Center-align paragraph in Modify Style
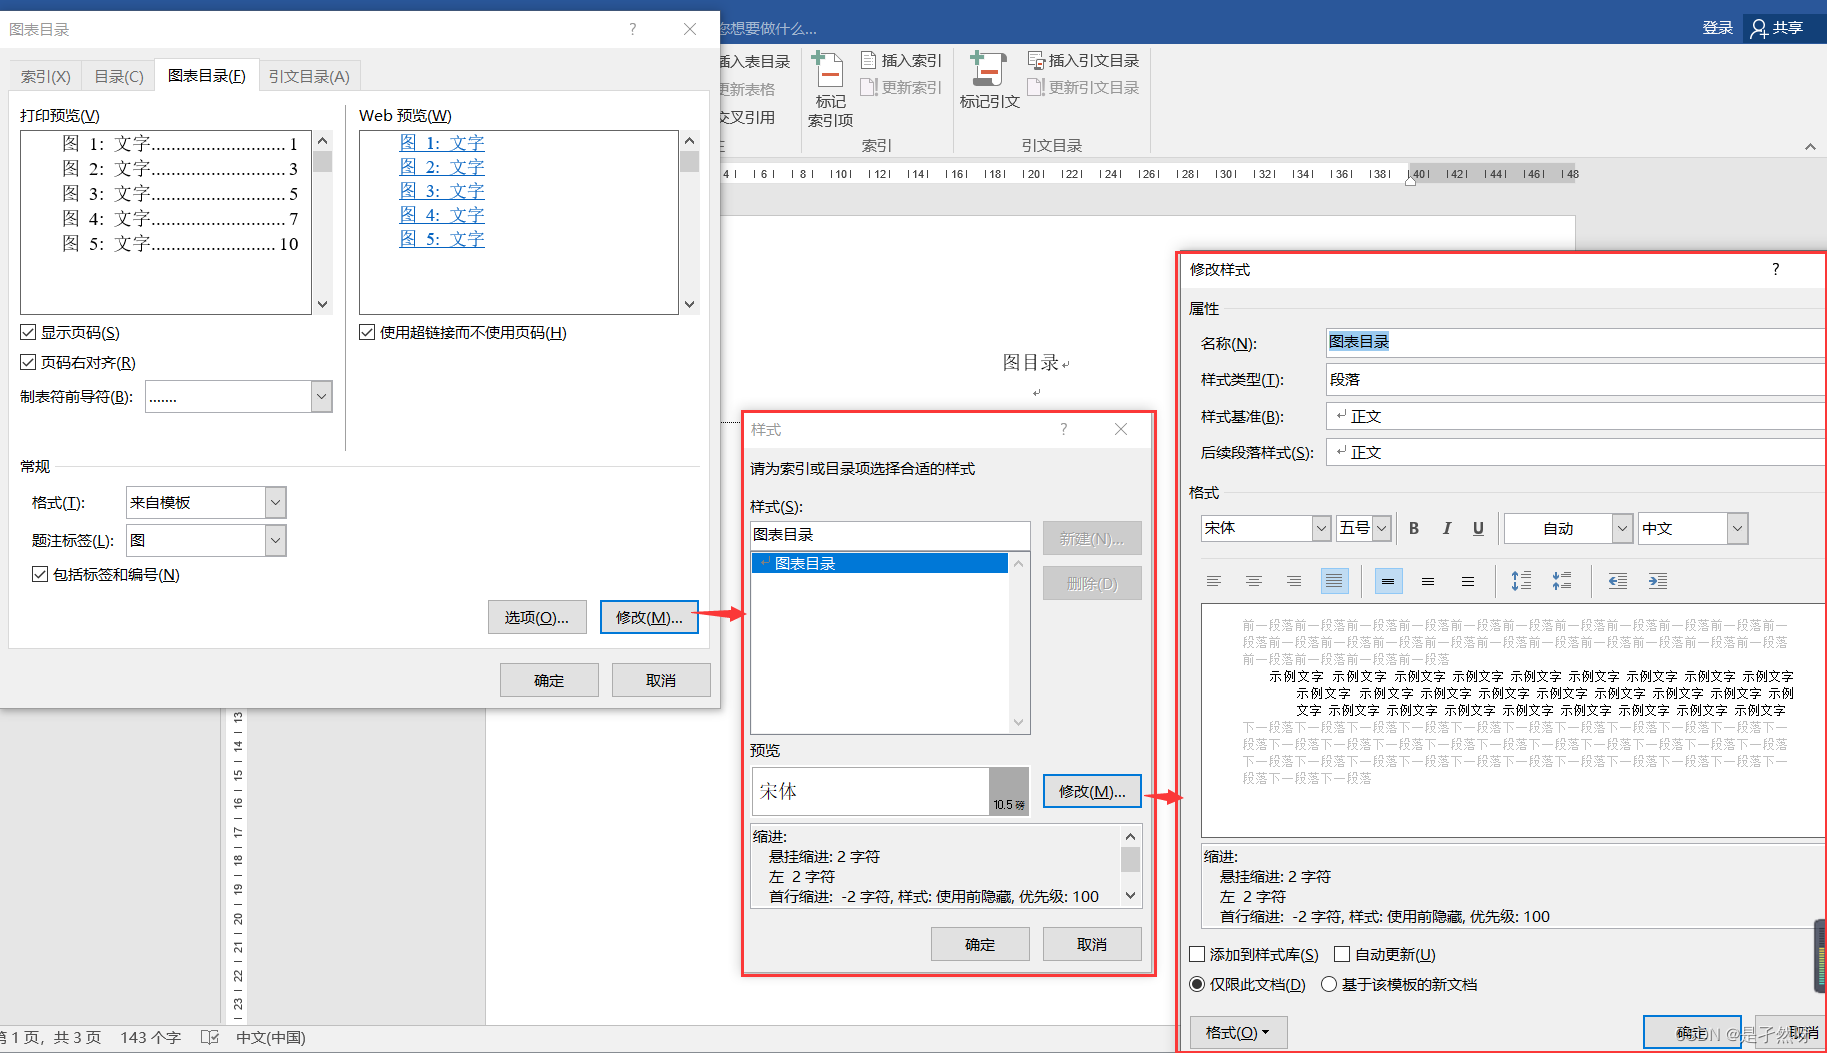This screenshot has width=1827, height=1053. coord(1254,581)
